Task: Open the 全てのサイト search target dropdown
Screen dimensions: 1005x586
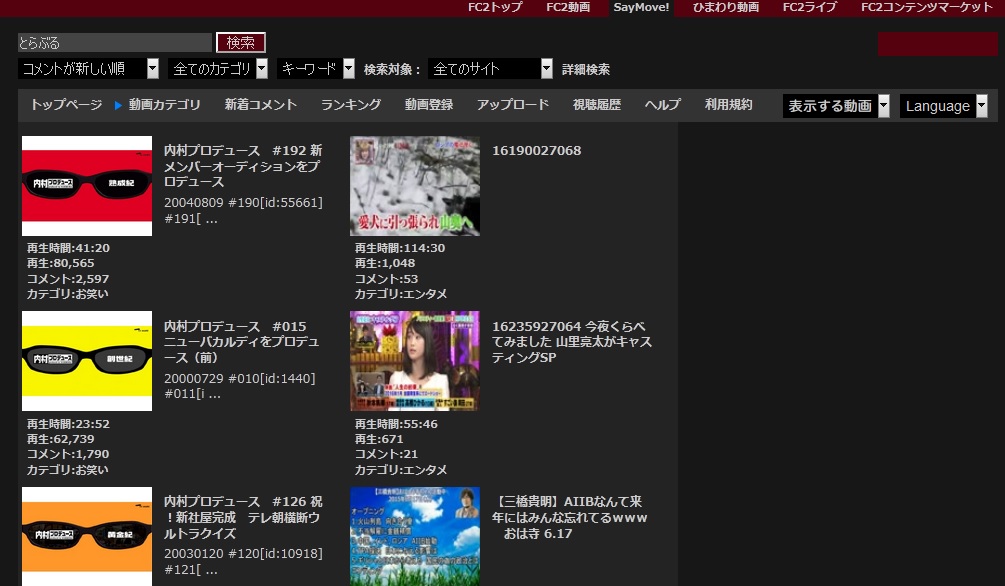Action: (490, 69)
